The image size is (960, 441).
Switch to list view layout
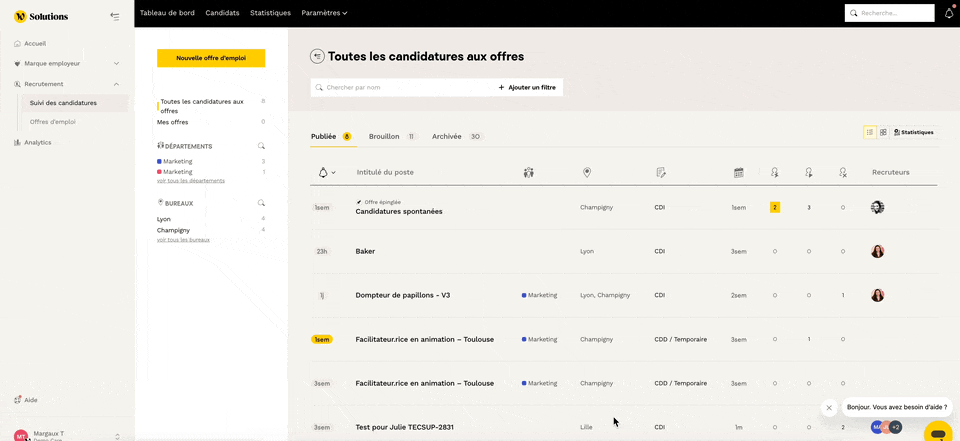point(870,132)
